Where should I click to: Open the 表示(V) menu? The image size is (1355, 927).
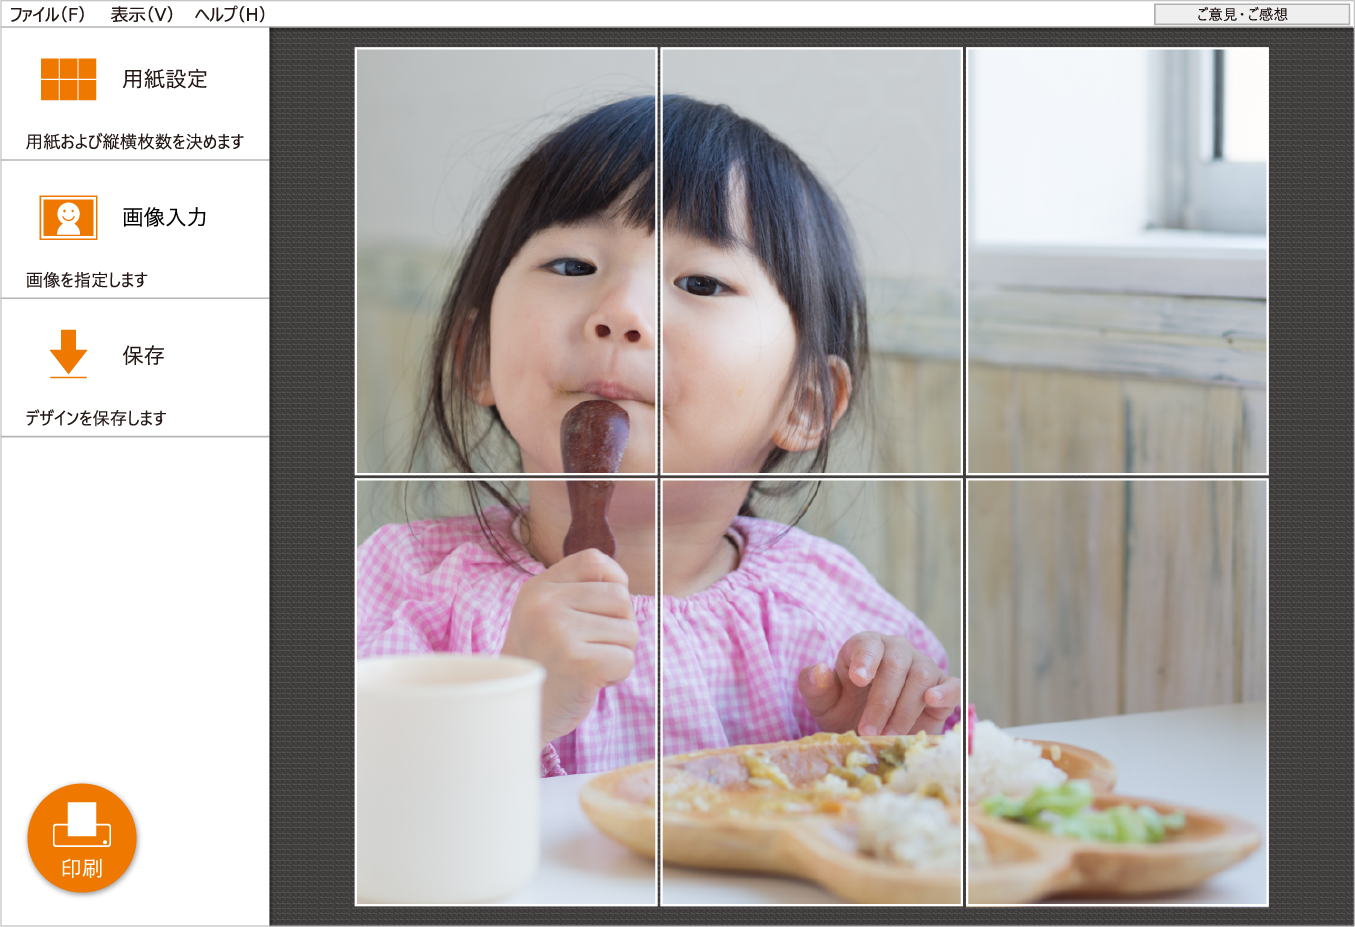[x=142, y=14]
